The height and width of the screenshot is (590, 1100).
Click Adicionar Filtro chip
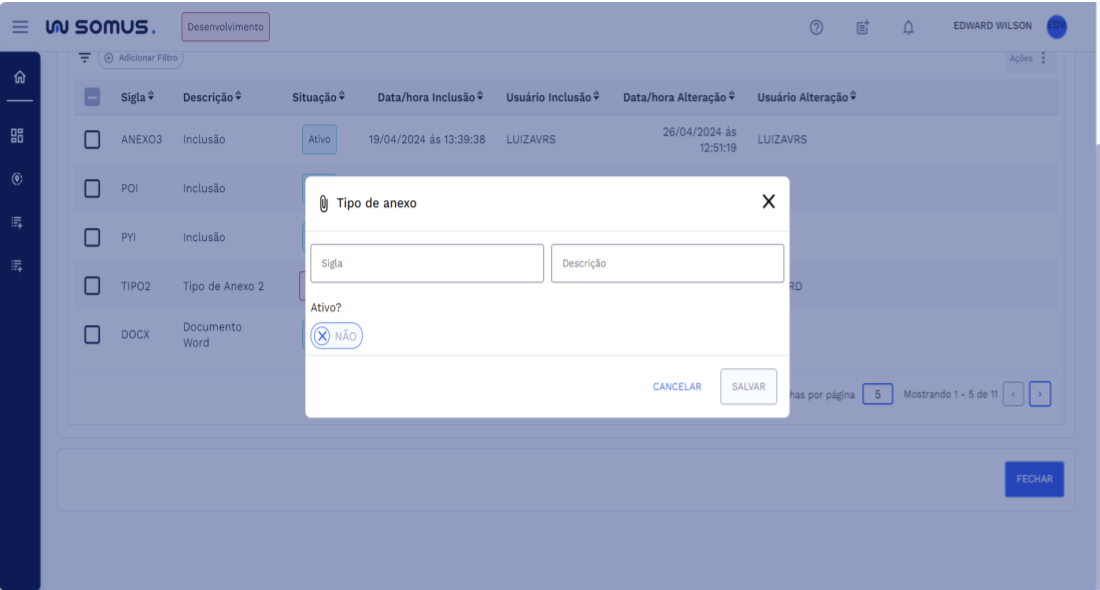(141, 58)
